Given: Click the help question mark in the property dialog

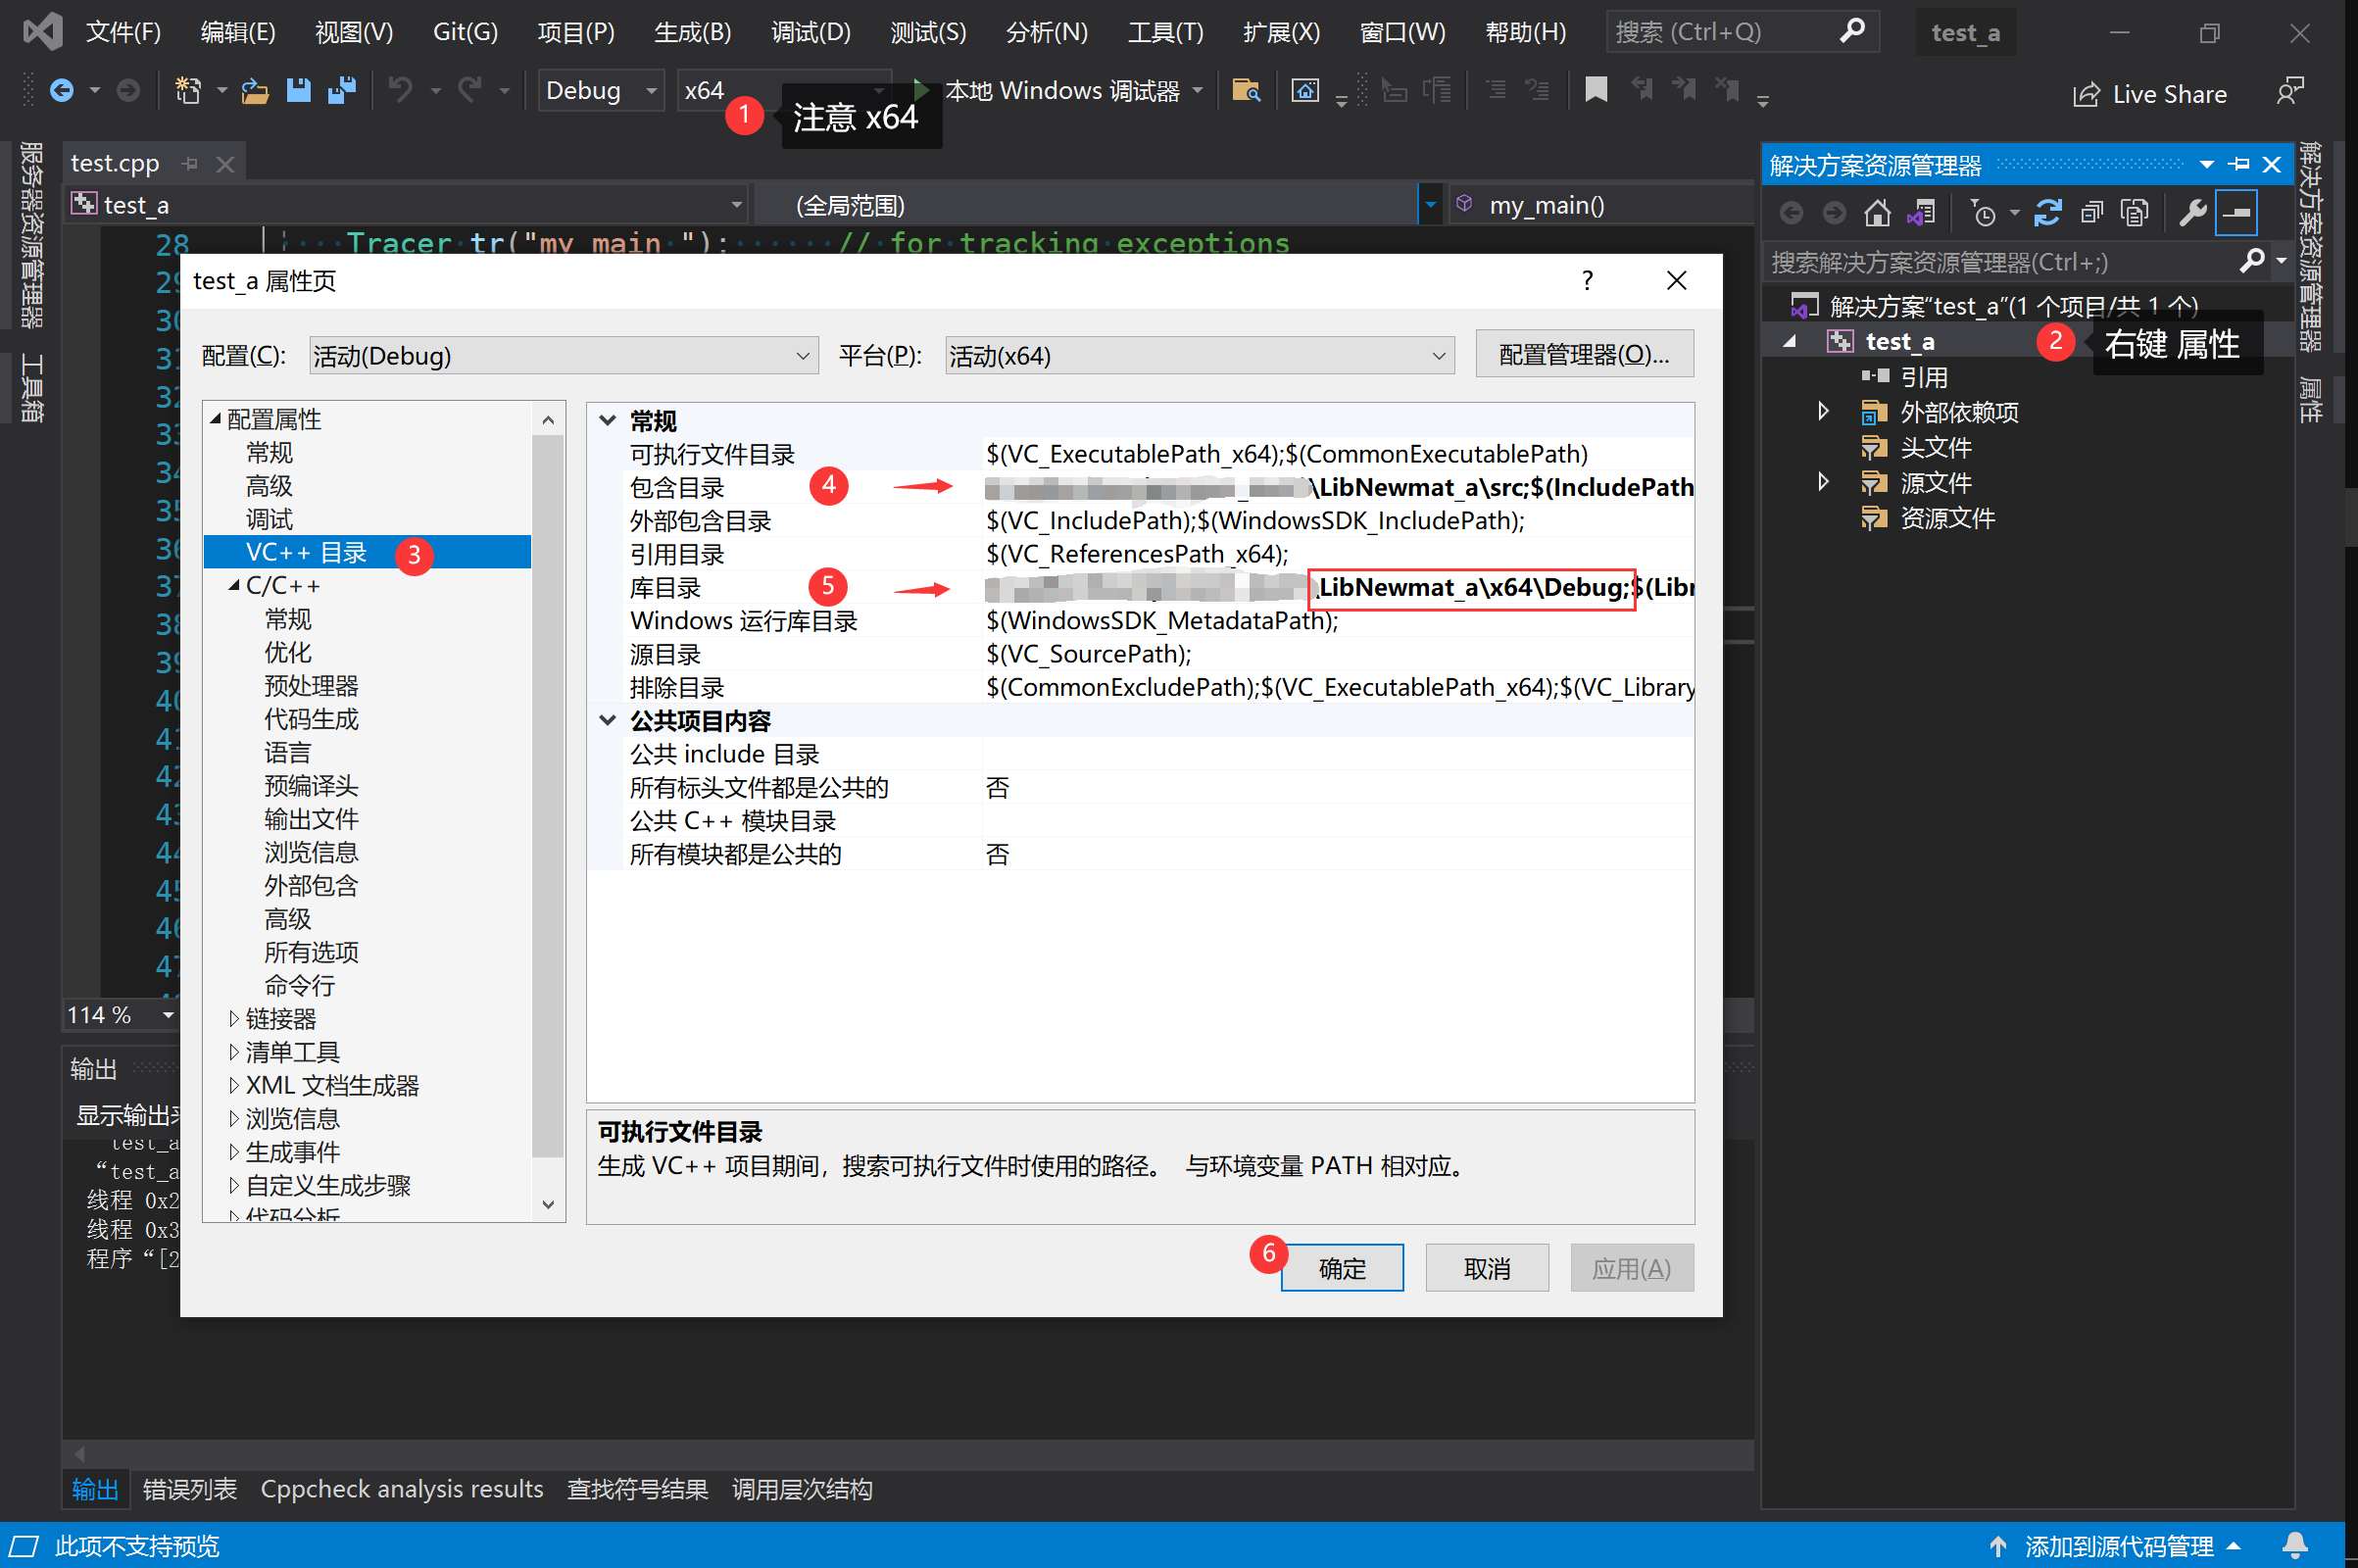Looking at the screenshot, I should click(x=1587, y=281).
